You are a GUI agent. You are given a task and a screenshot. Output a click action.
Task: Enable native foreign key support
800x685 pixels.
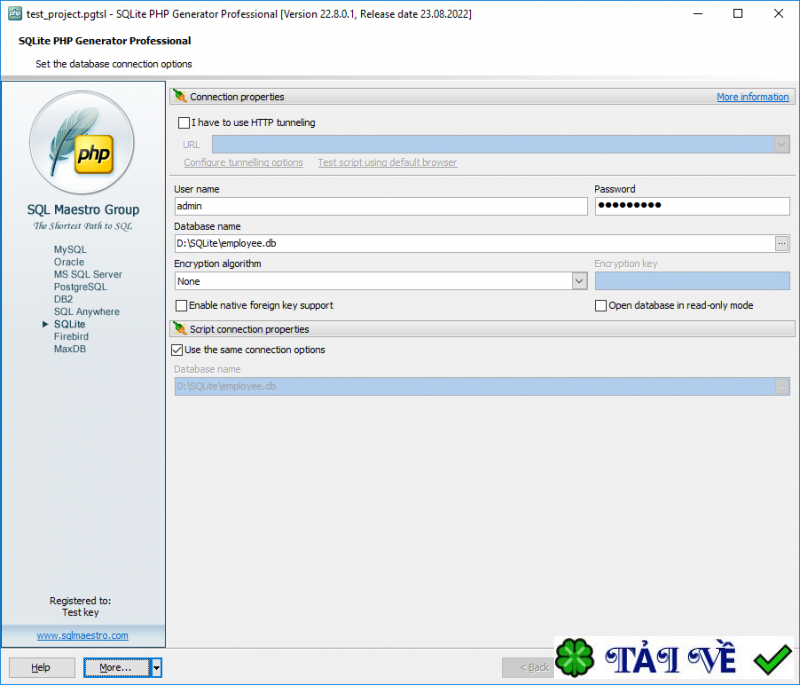pos(181,306)
